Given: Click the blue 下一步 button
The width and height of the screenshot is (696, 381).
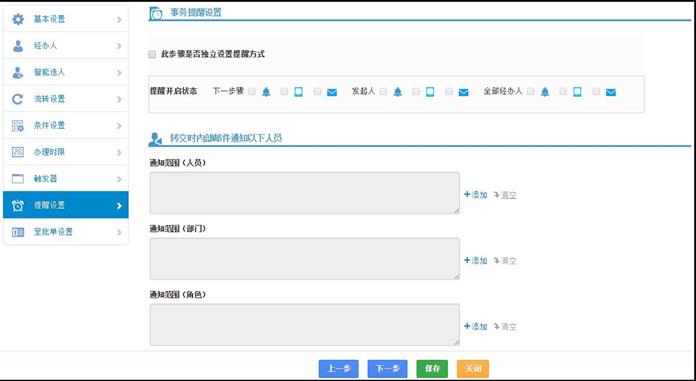Looking at the screenshot, I should tap(388, 369).
